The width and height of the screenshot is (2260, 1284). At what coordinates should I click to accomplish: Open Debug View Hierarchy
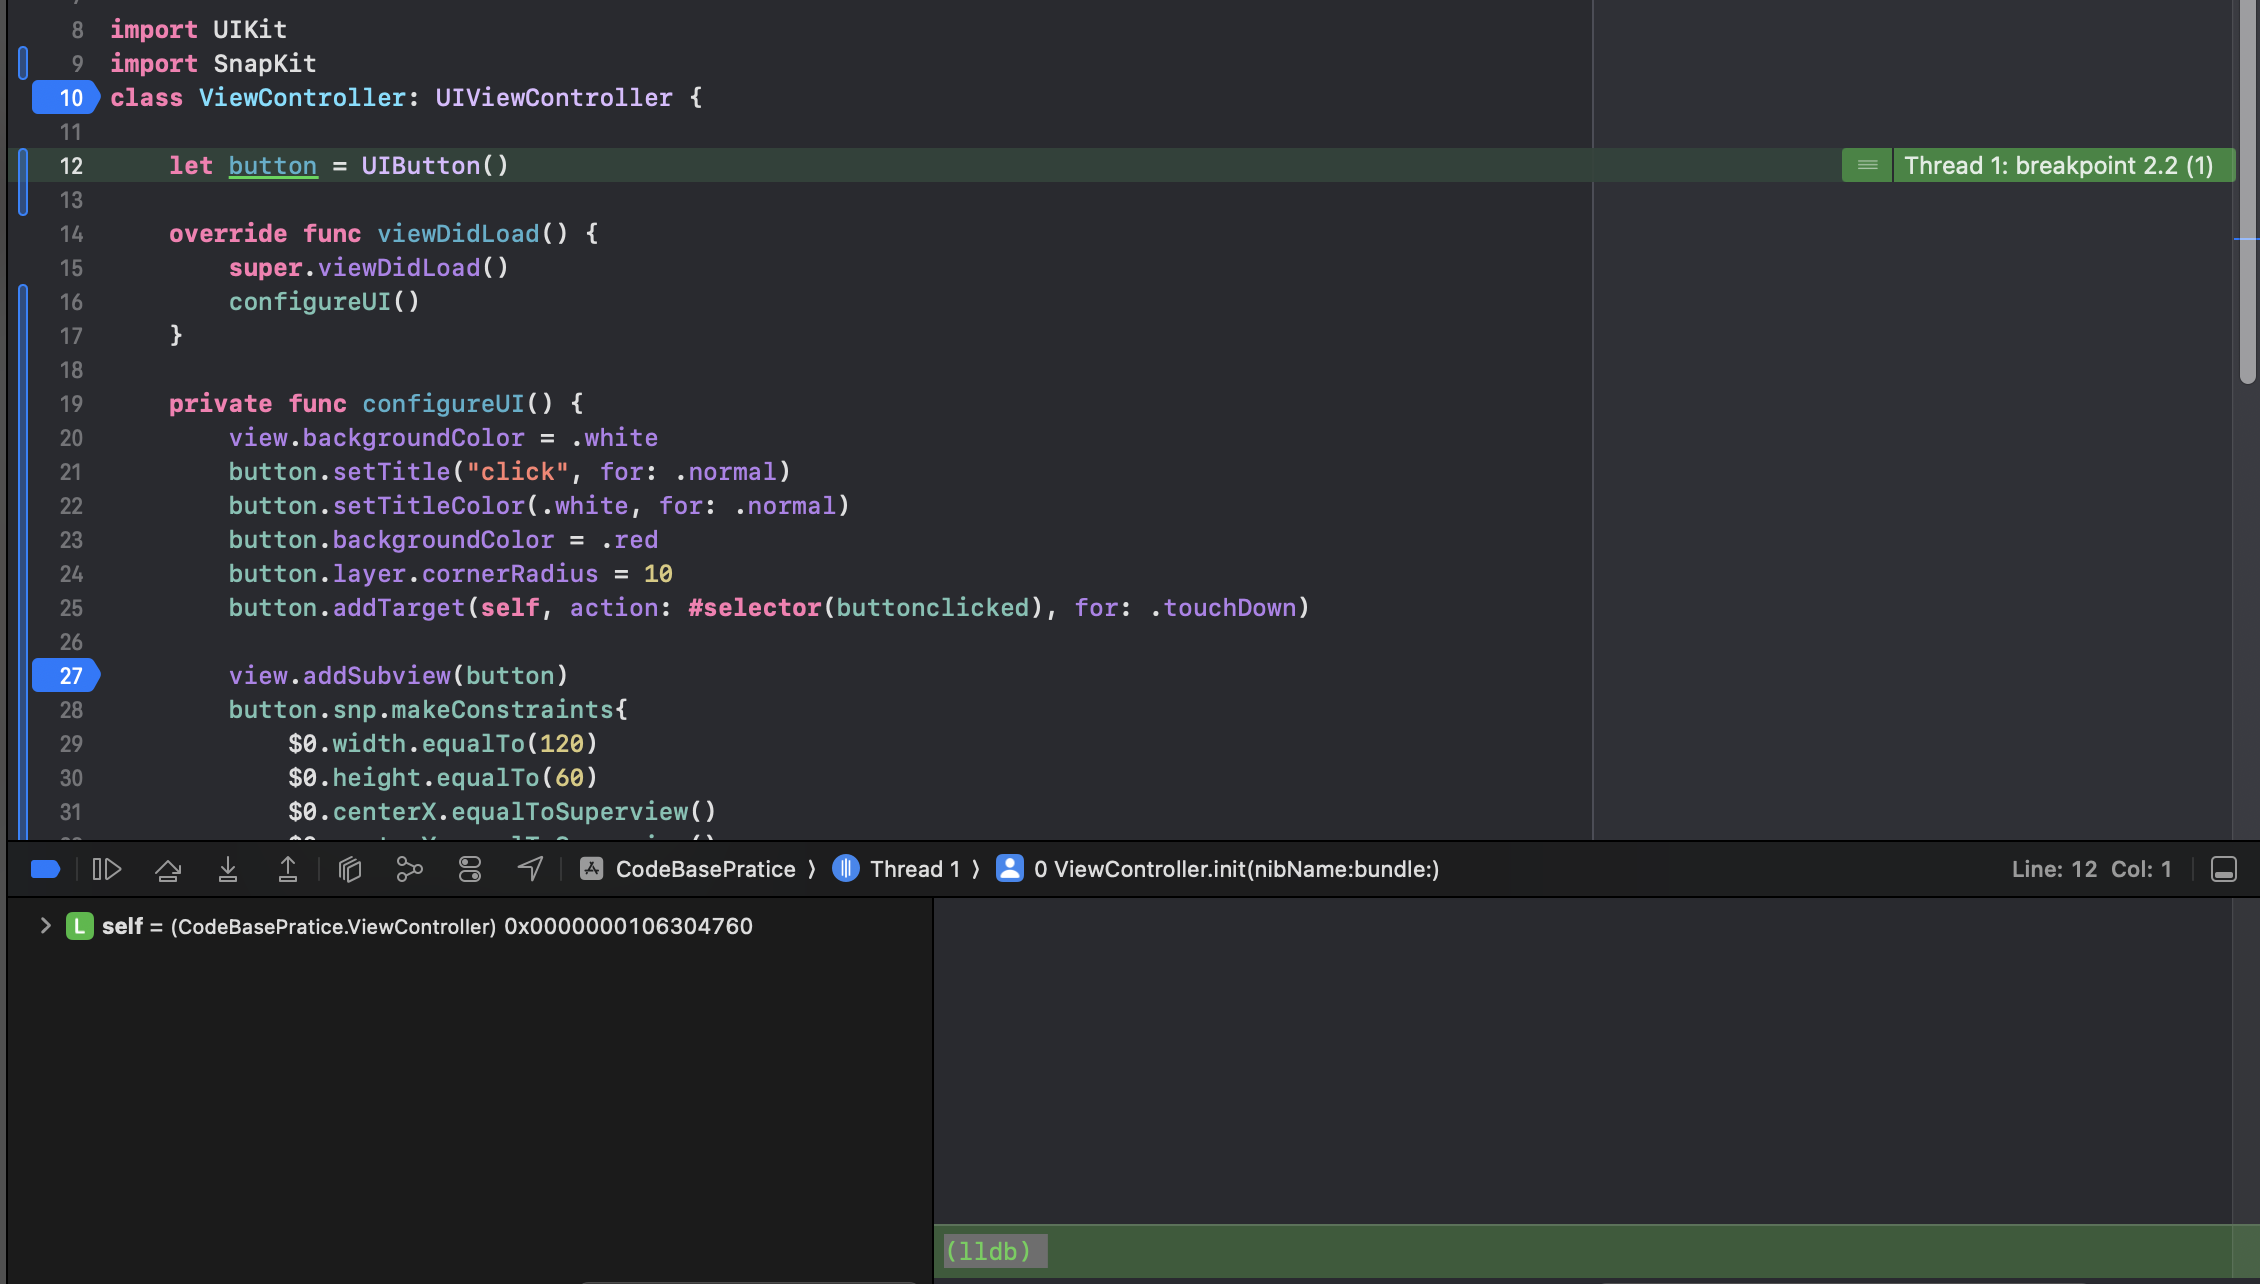pyautogui.click(x=349, y=869)
